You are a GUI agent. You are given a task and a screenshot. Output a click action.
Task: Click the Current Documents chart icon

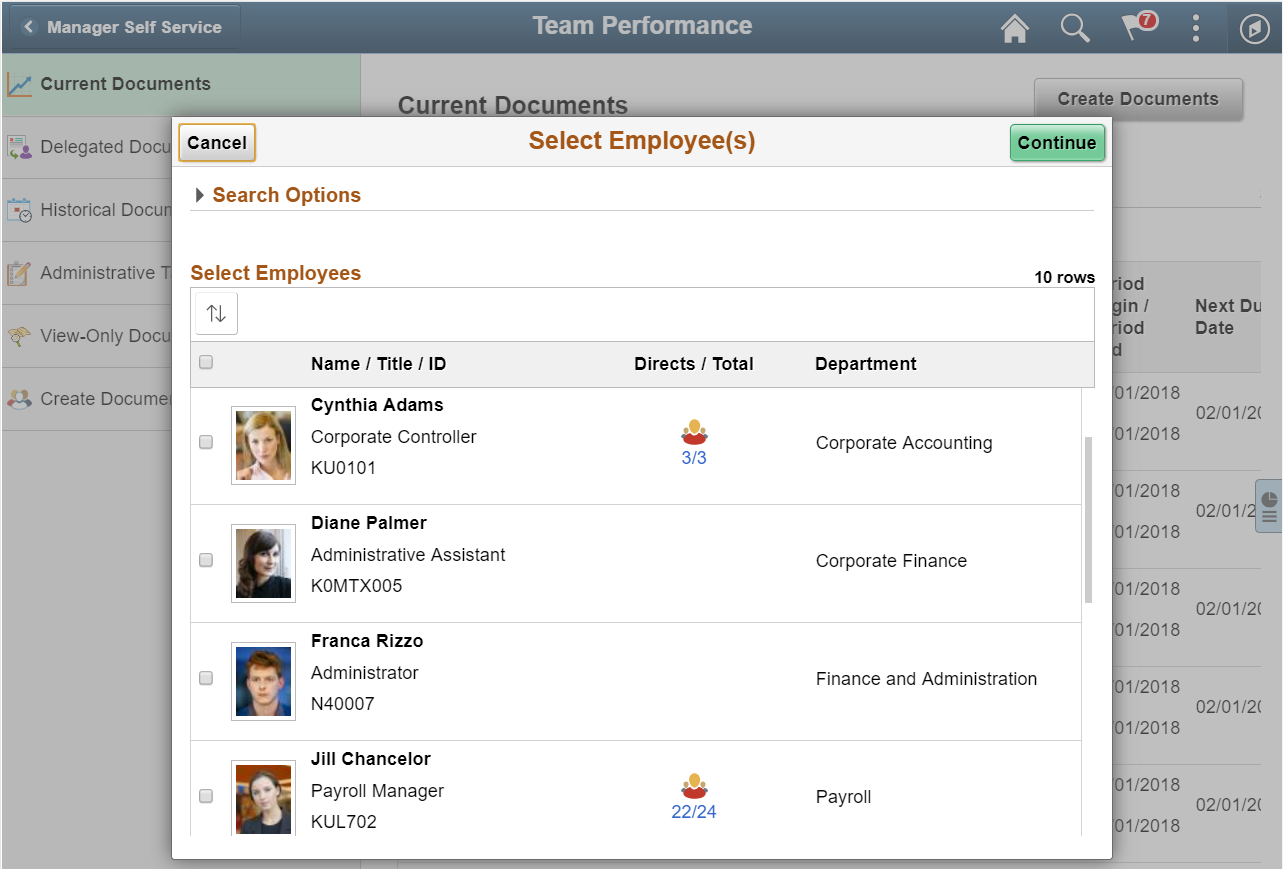(19, 85)
